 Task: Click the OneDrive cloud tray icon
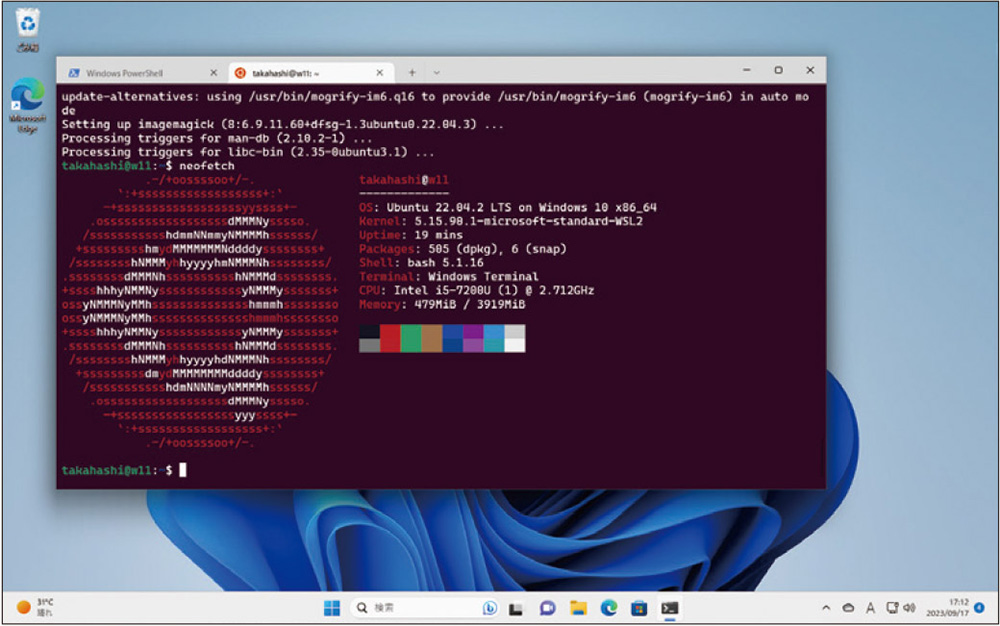click(848, 606)
